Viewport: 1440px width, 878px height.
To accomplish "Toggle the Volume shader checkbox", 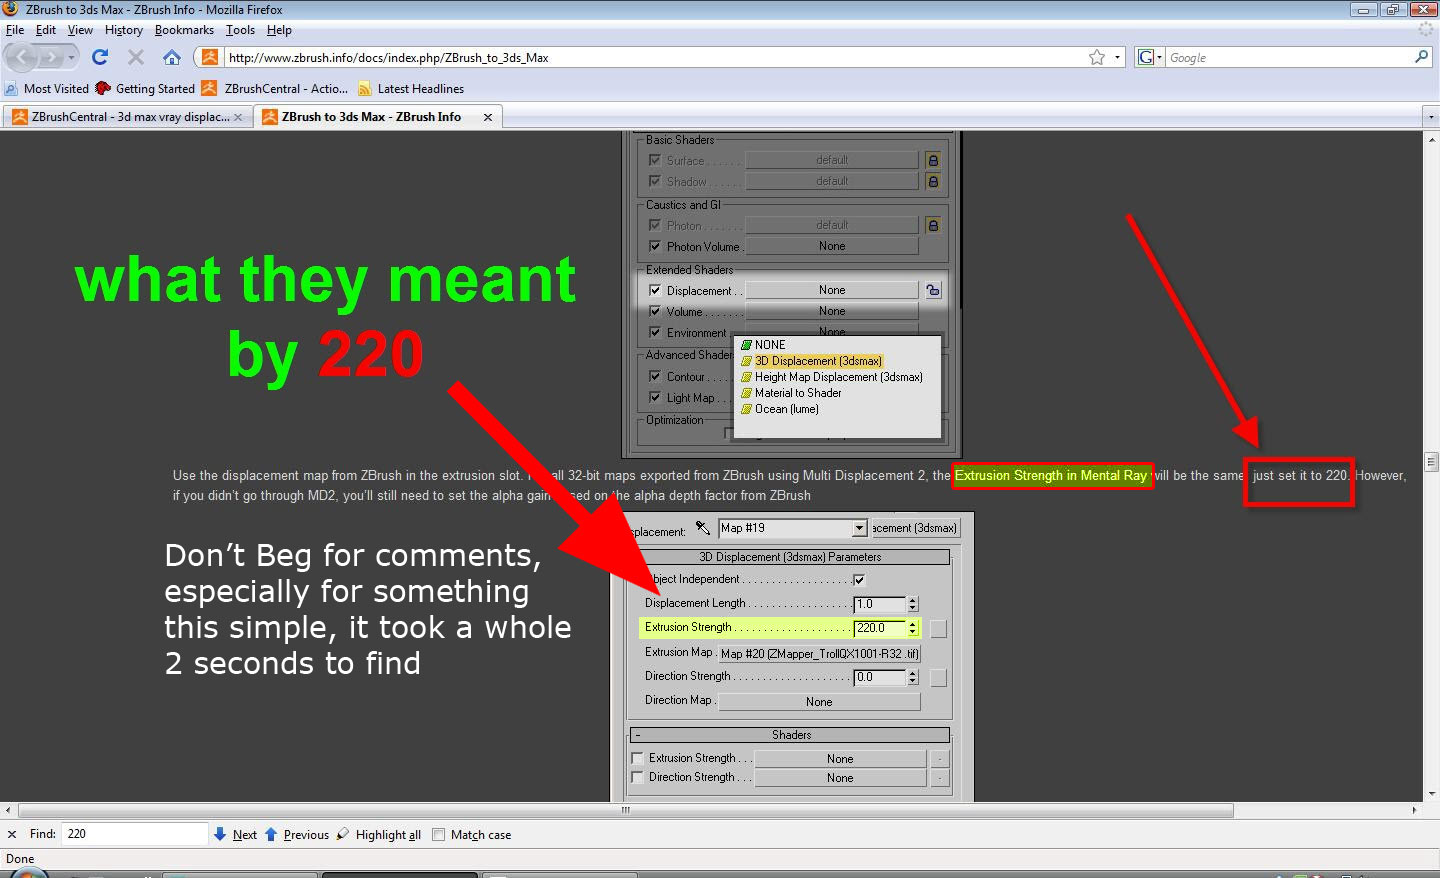I will (655, 311).
